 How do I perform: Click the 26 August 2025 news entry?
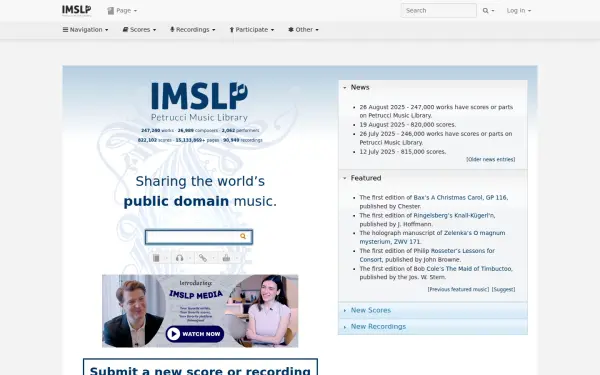[x=436, y=111]
